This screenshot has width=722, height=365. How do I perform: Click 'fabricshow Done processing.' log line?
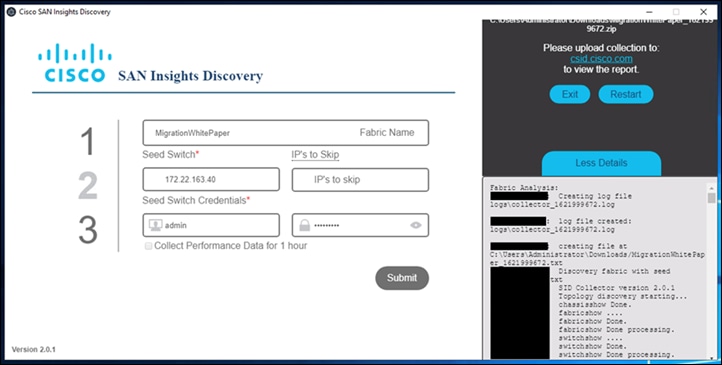617,330
